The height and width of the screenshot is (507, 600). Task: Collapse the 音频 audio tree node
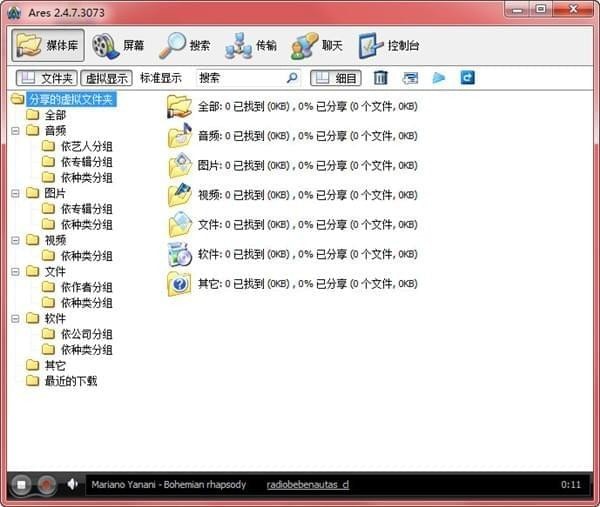(16, 131)
